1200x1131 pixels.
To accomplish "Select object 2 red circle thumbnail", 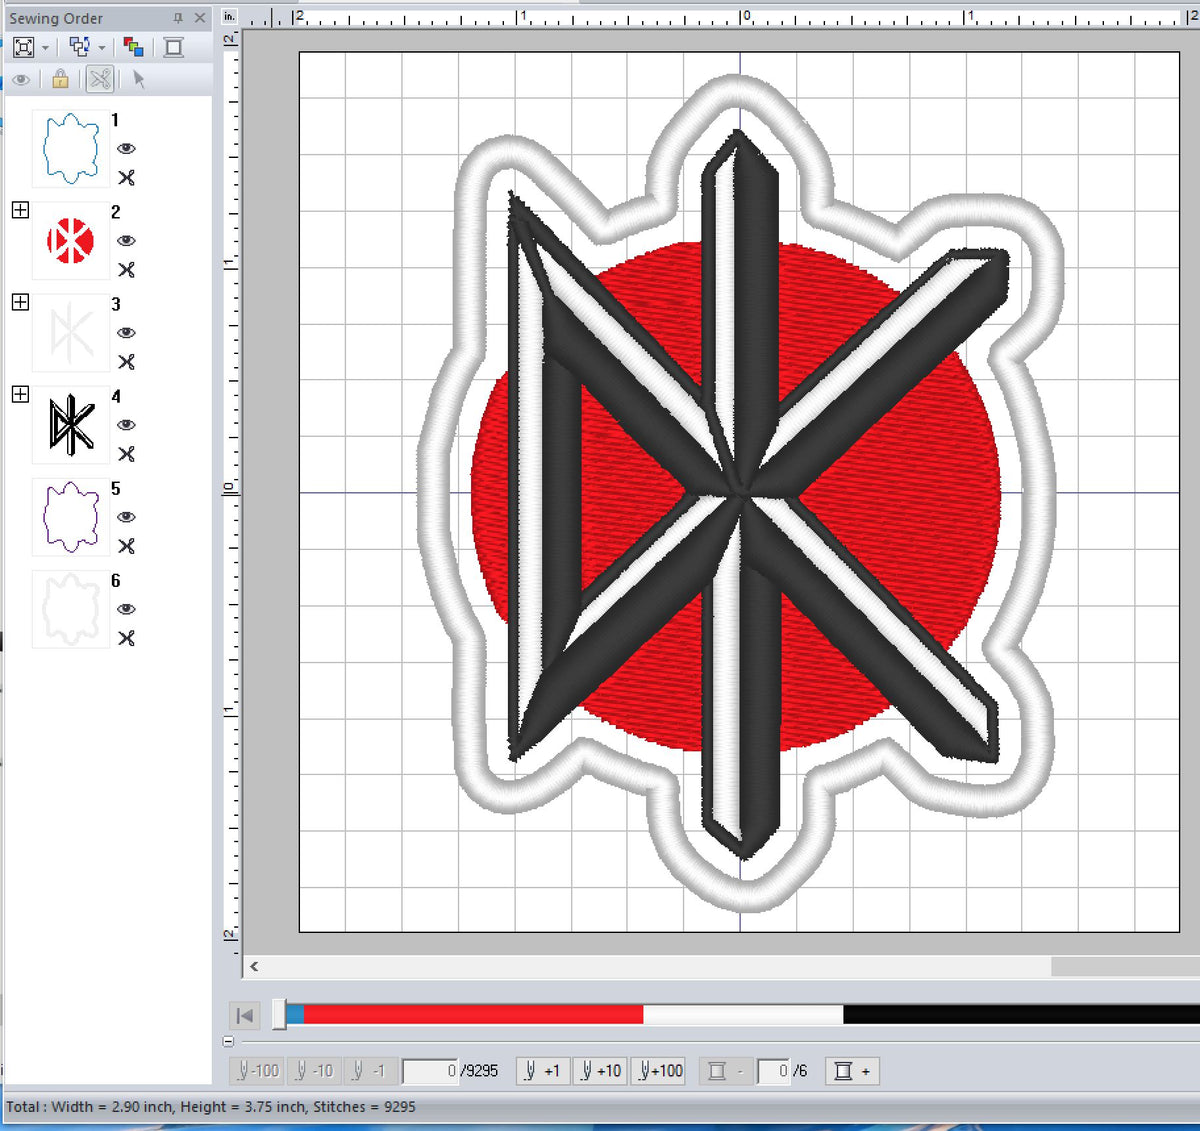I will tap(71, 240).
